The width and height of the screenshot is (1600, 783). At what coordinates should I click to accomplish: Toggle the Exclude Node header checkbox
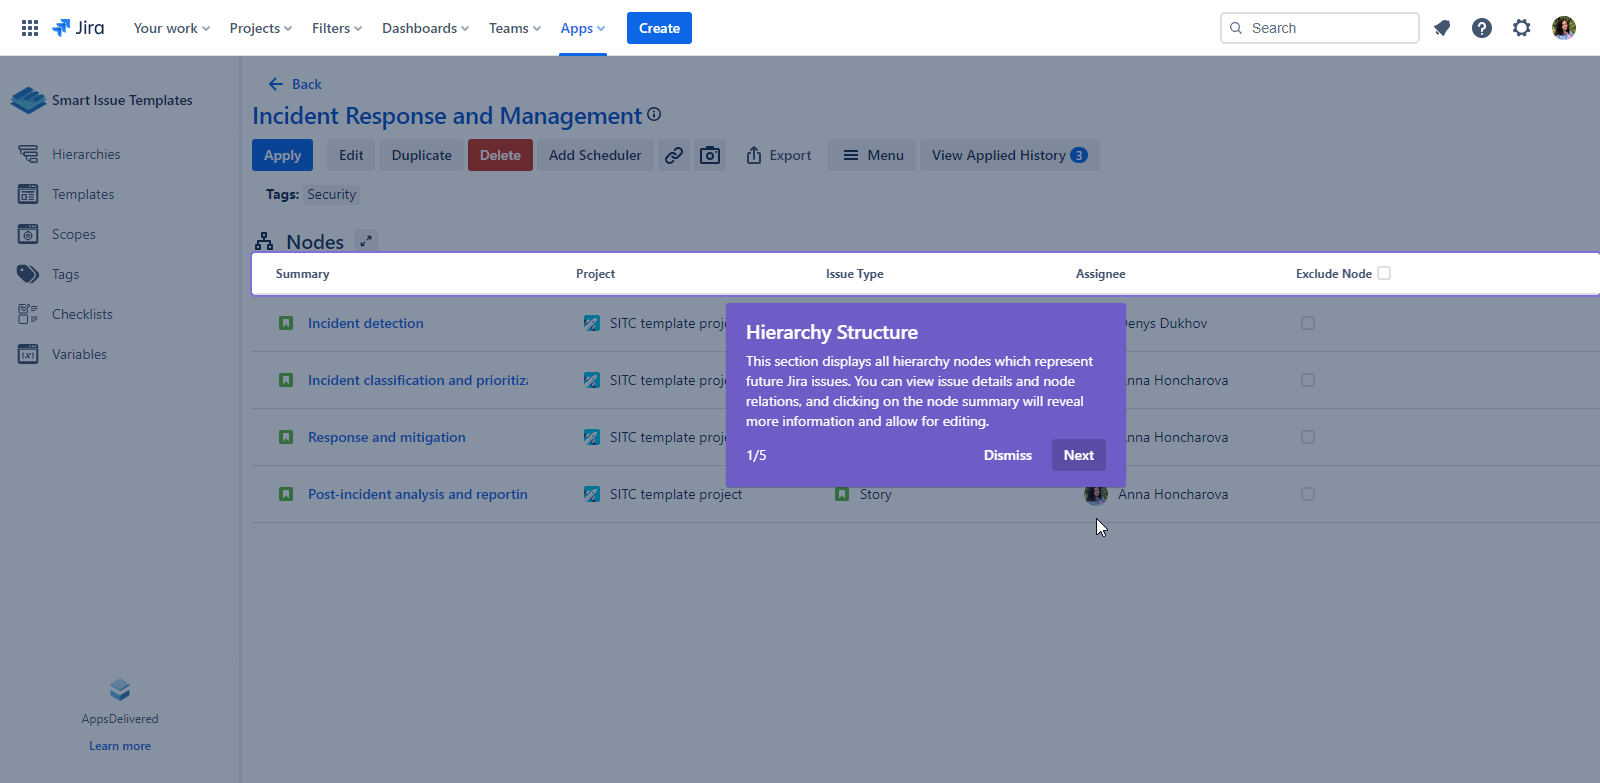click(x=1384, y=273)
